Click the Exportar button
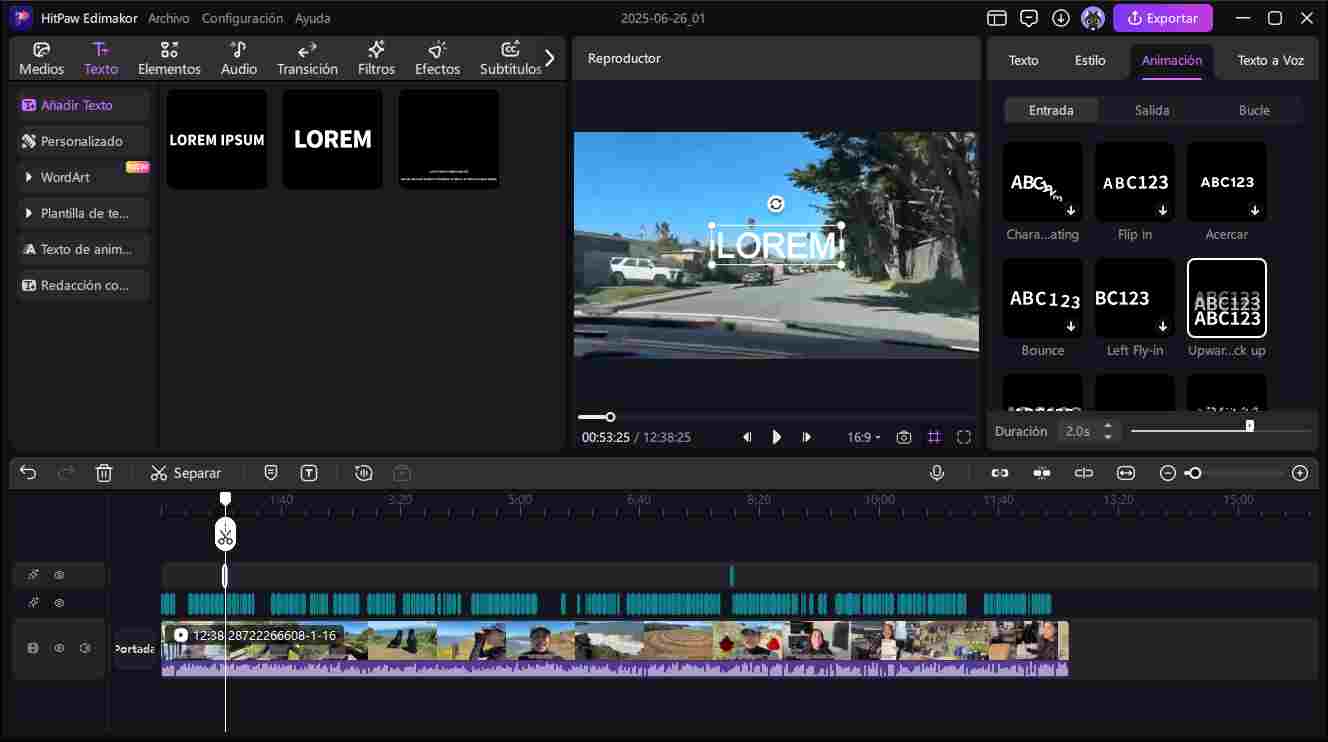Viewport: 1328px width, 742px height. tap(1162, 18)
